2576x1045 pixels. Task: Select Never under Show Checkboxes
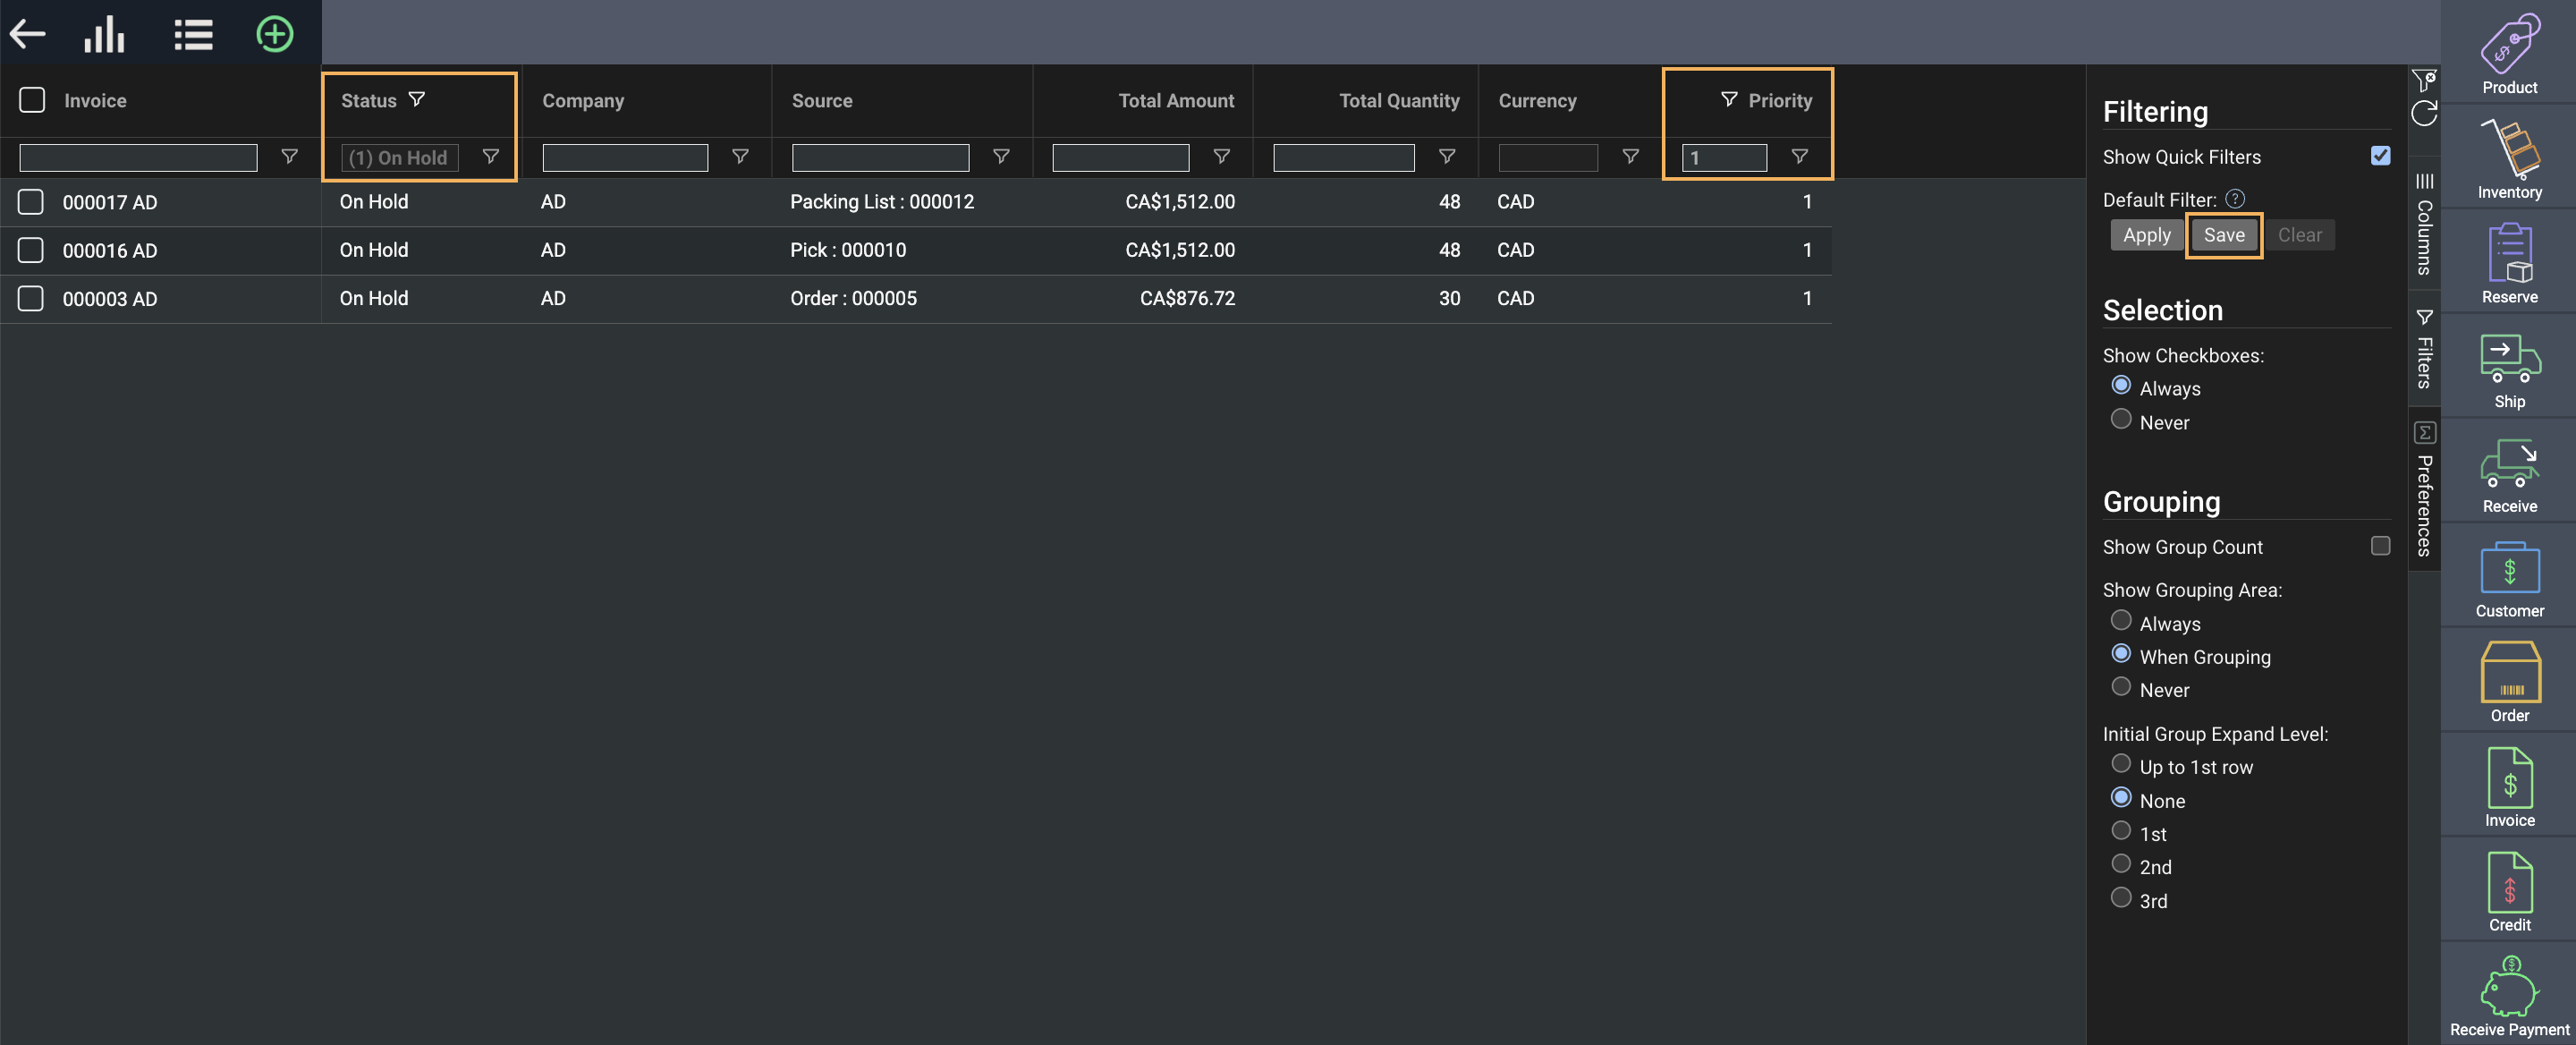(x=2120, y=420)
